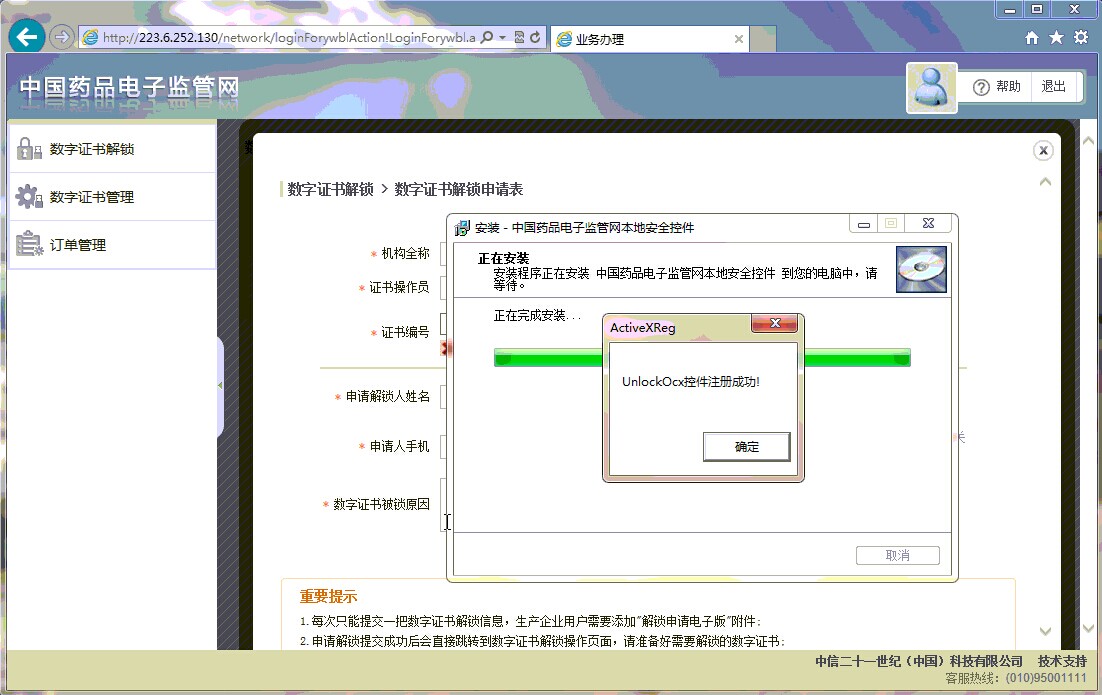Click the browser forward arrow button
1102x695 pixels.
coord(62,38)
